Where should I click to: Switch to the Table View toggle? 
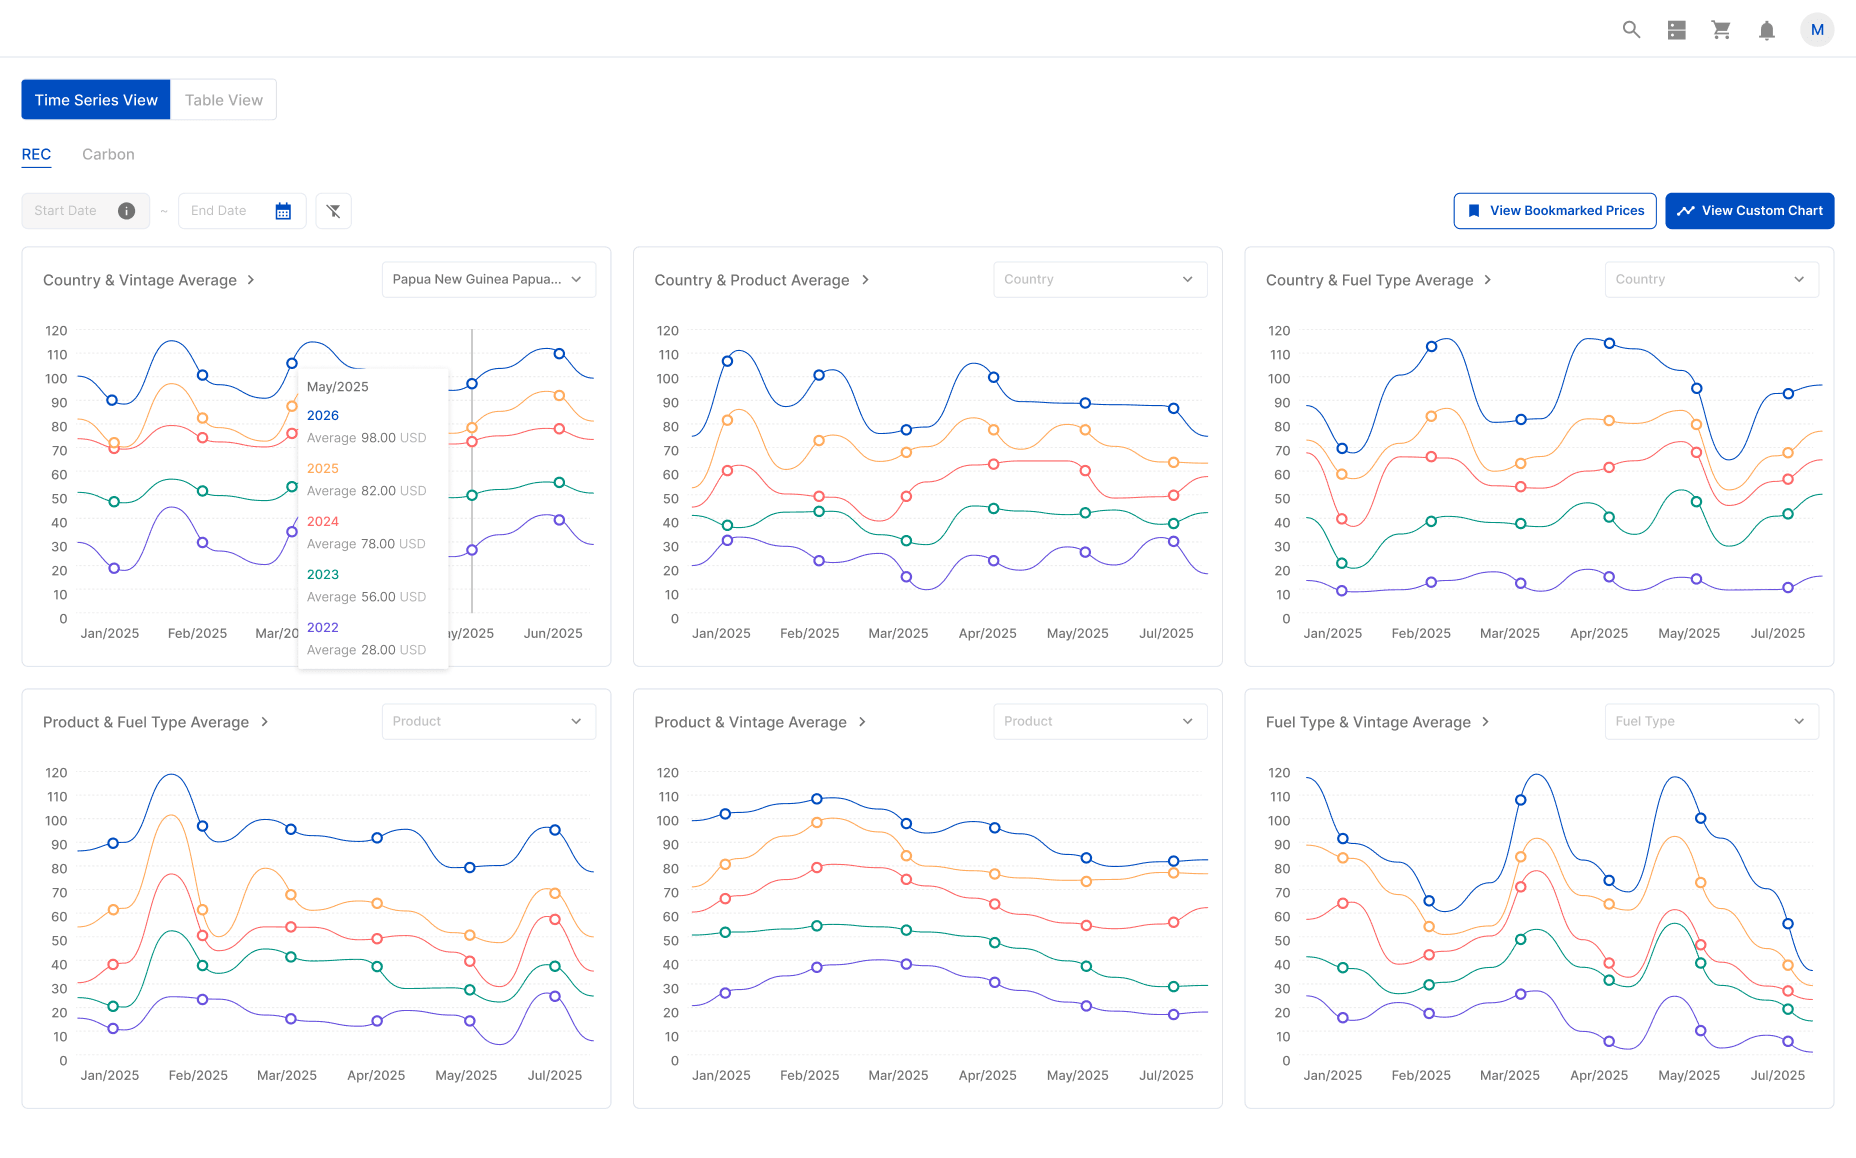click(x=222, y=99)
